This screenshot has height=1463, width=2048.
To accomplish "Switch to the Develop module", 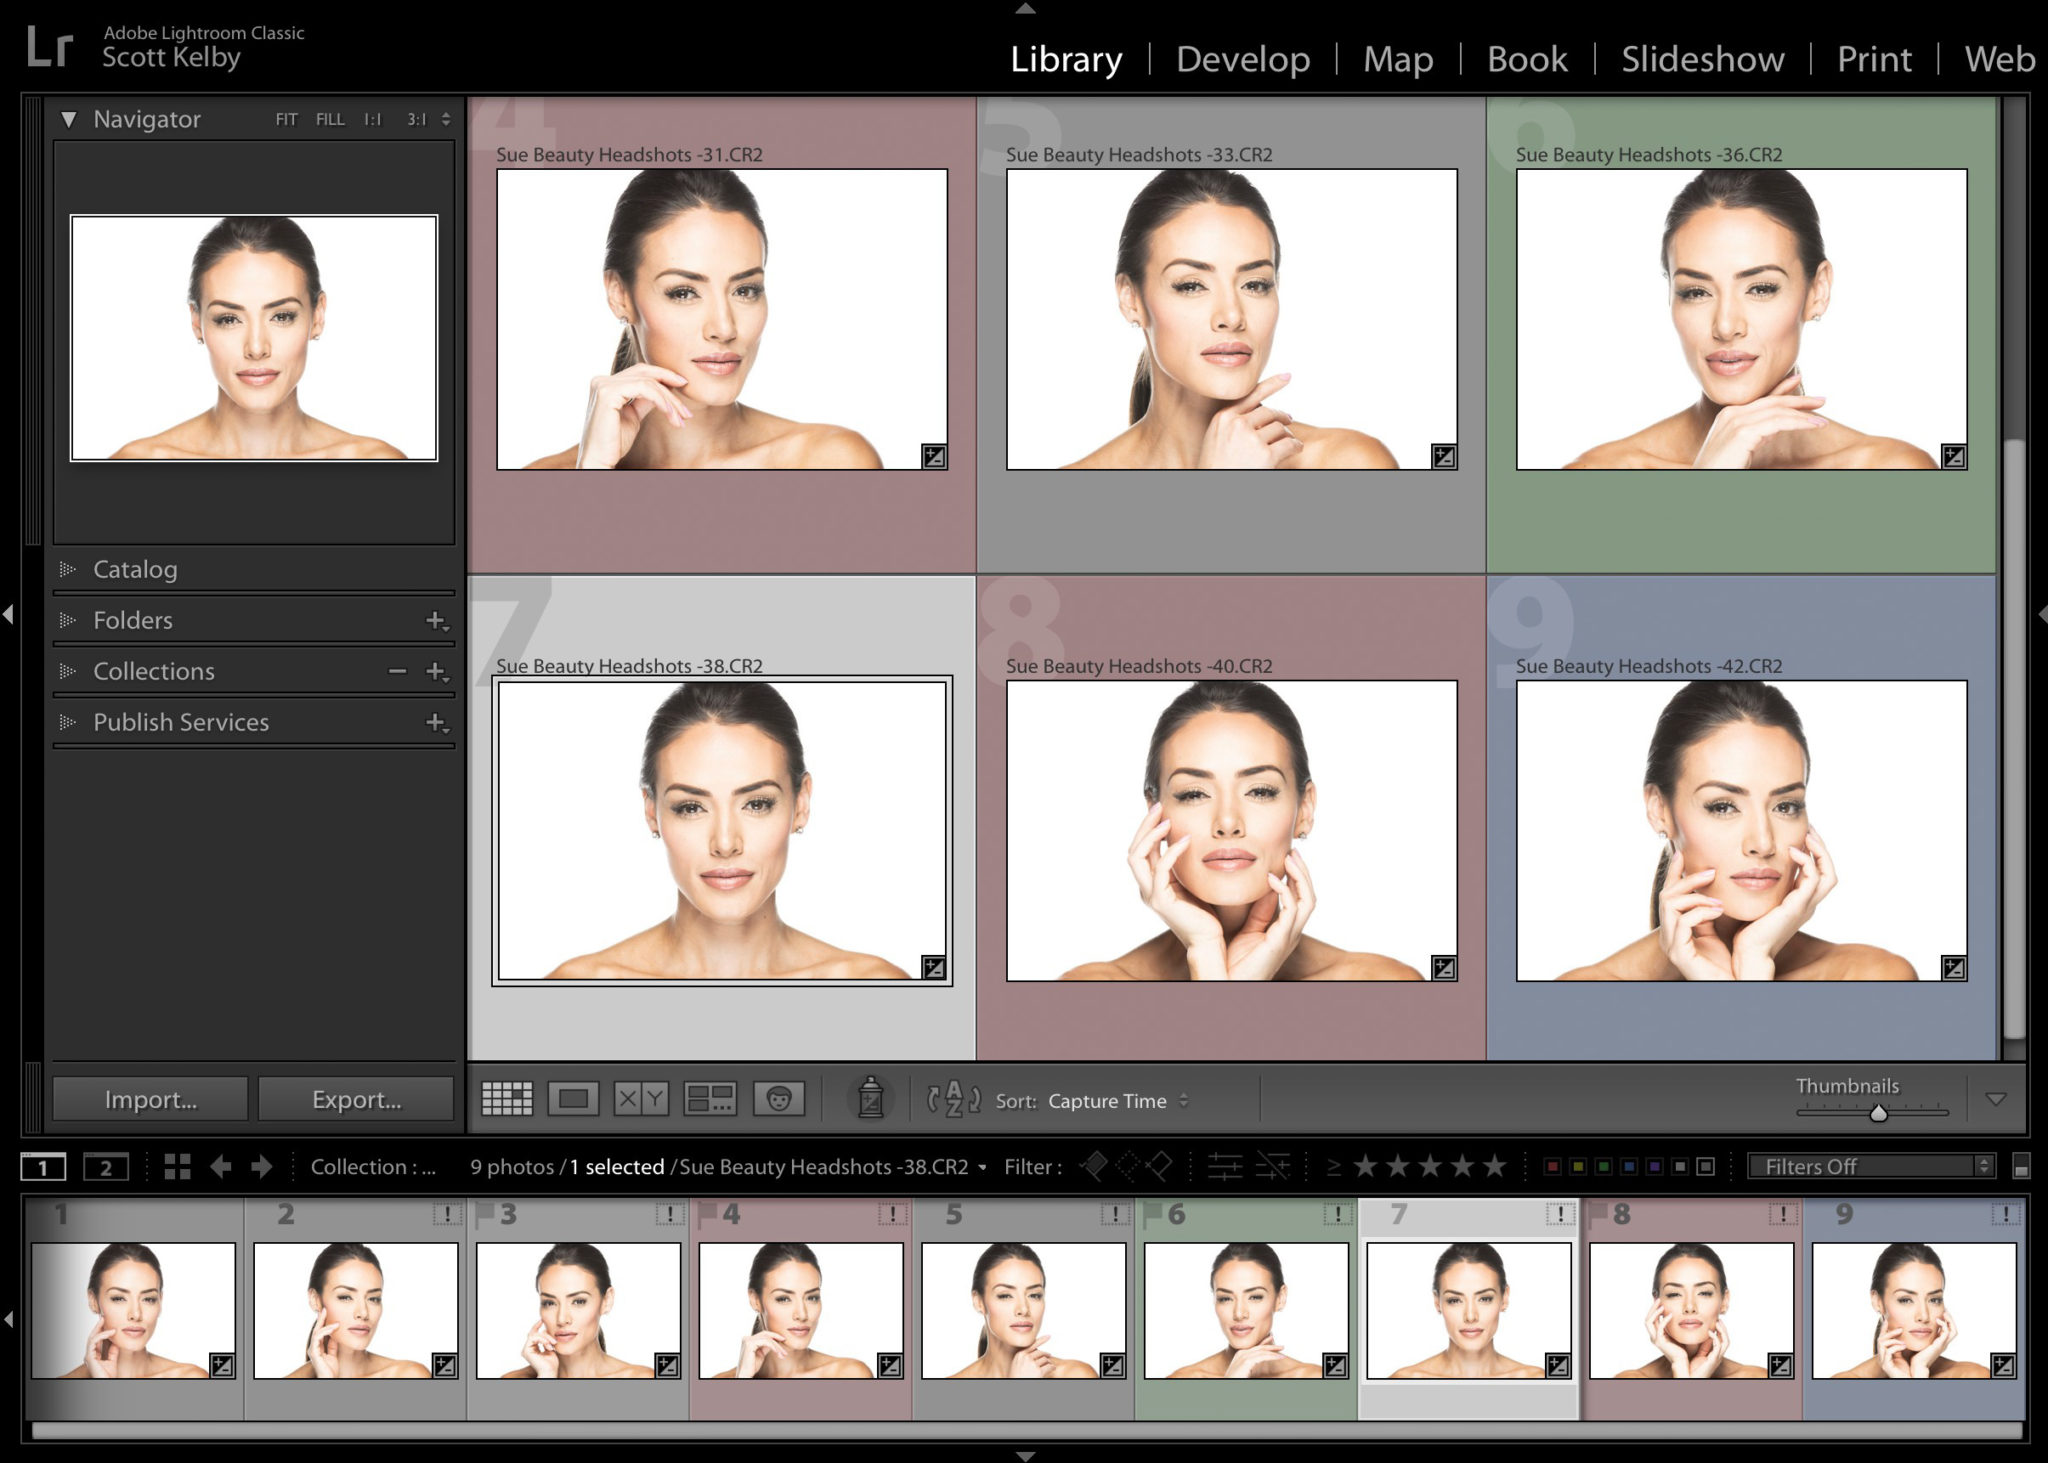I will click(1242, 59).
